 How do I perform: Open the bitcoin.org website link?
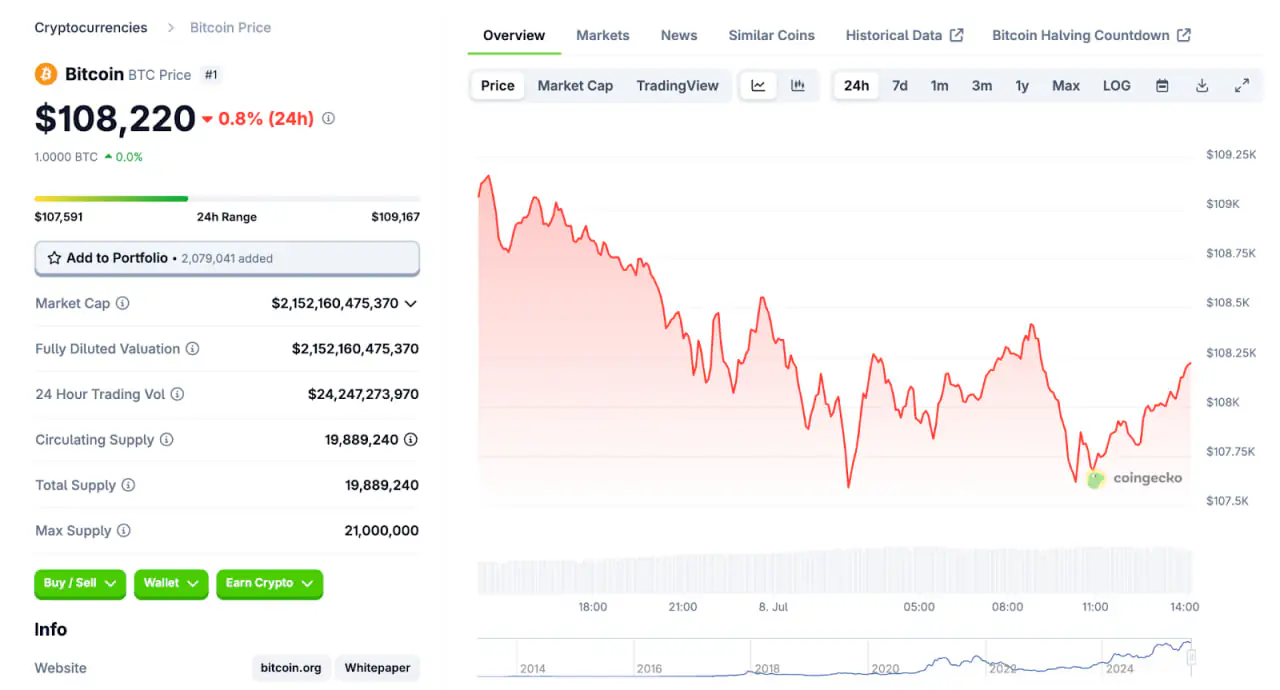click(291, 668)
